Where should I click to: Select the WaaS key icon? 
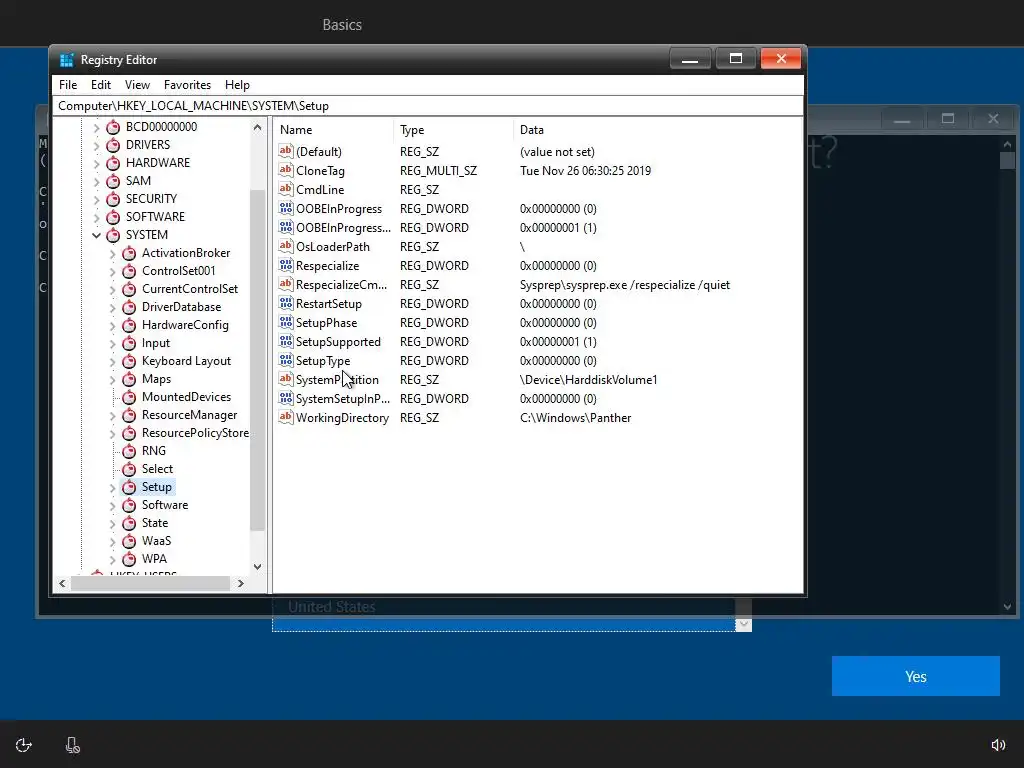point(129,541)
